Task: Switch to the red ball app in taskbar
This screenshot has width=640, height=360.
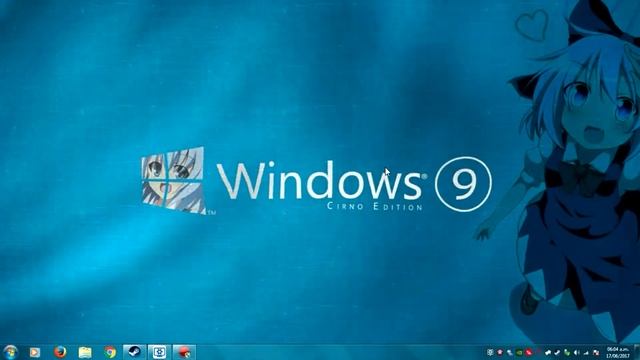Action: pos(184,352)
